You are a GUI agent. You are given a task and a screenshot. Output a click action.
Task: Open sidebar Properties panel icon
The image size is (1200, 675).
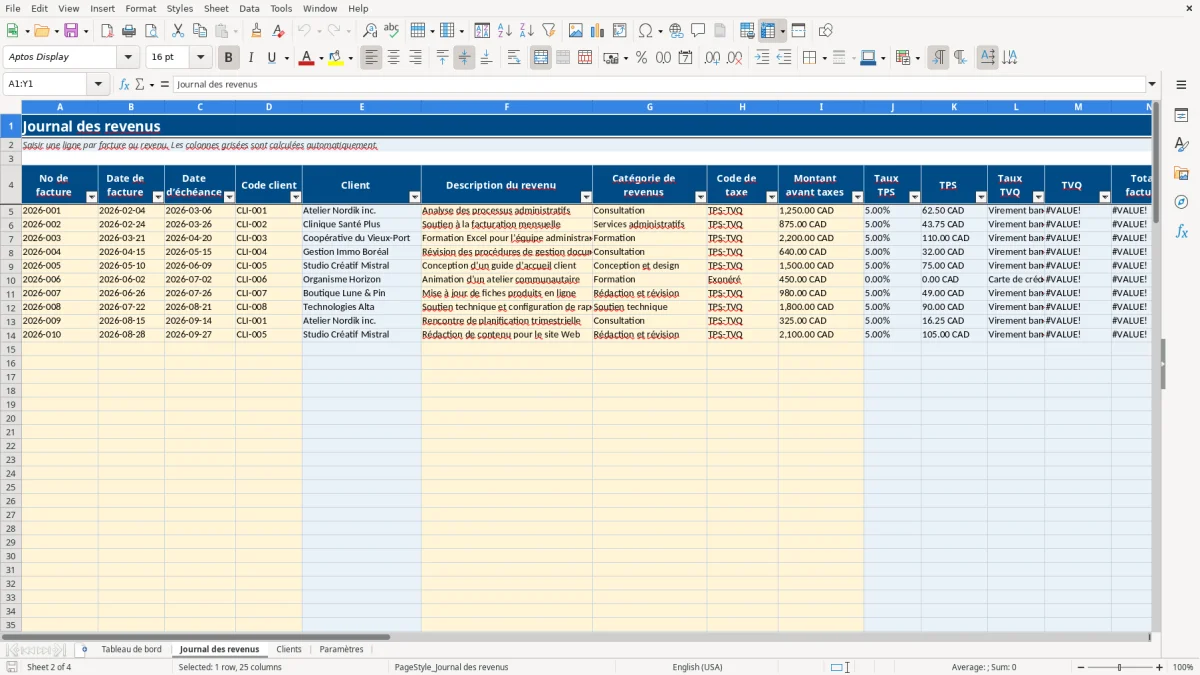[x=1181, y=116]
